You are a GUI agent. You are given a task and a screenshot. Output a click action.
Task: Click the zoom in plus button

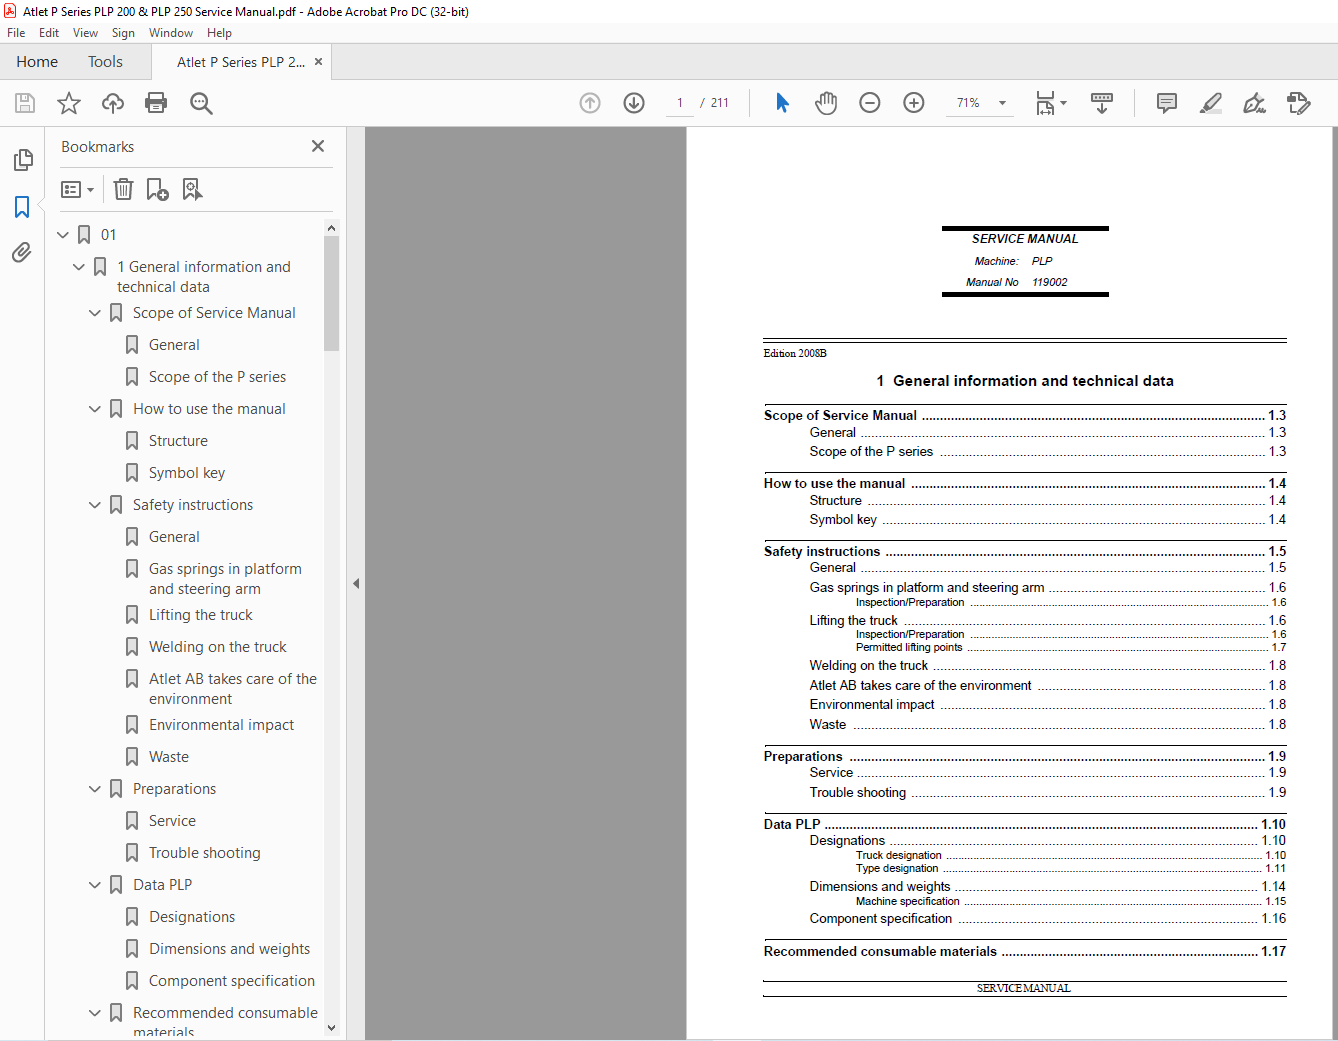pos(914,103)
